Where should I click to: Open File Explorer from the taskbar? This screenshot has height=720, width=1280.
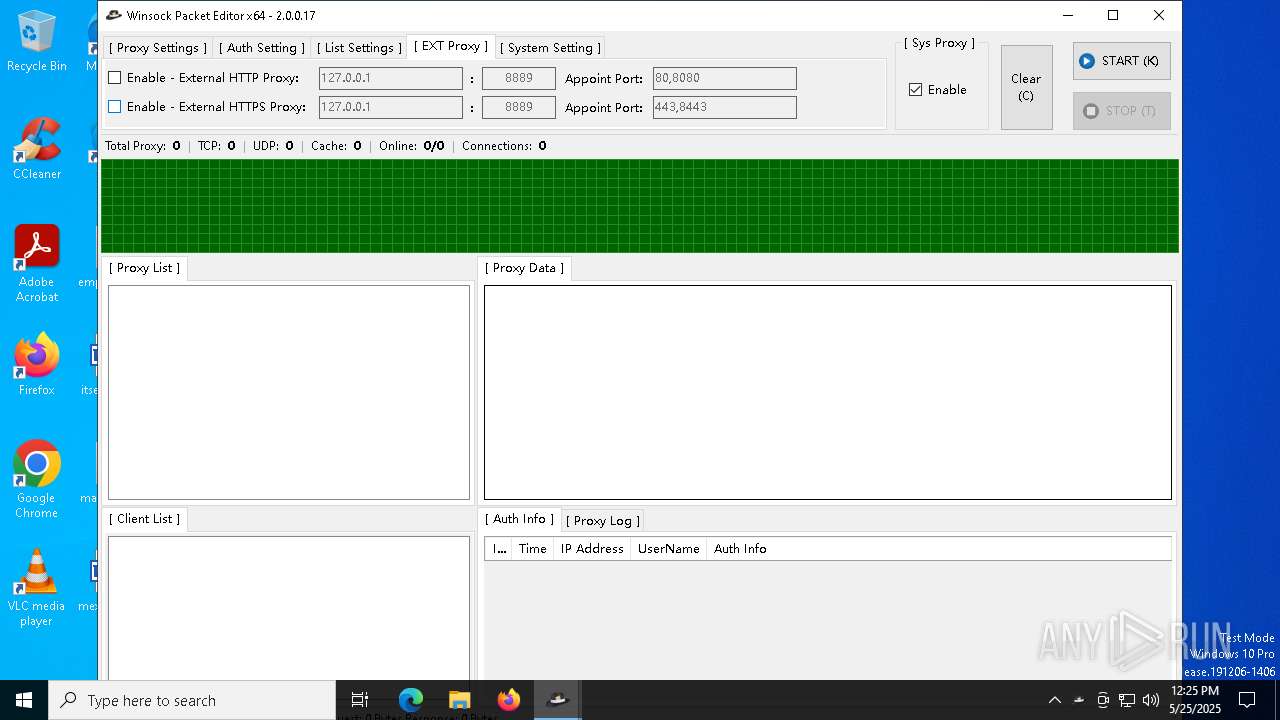(460, 700)
